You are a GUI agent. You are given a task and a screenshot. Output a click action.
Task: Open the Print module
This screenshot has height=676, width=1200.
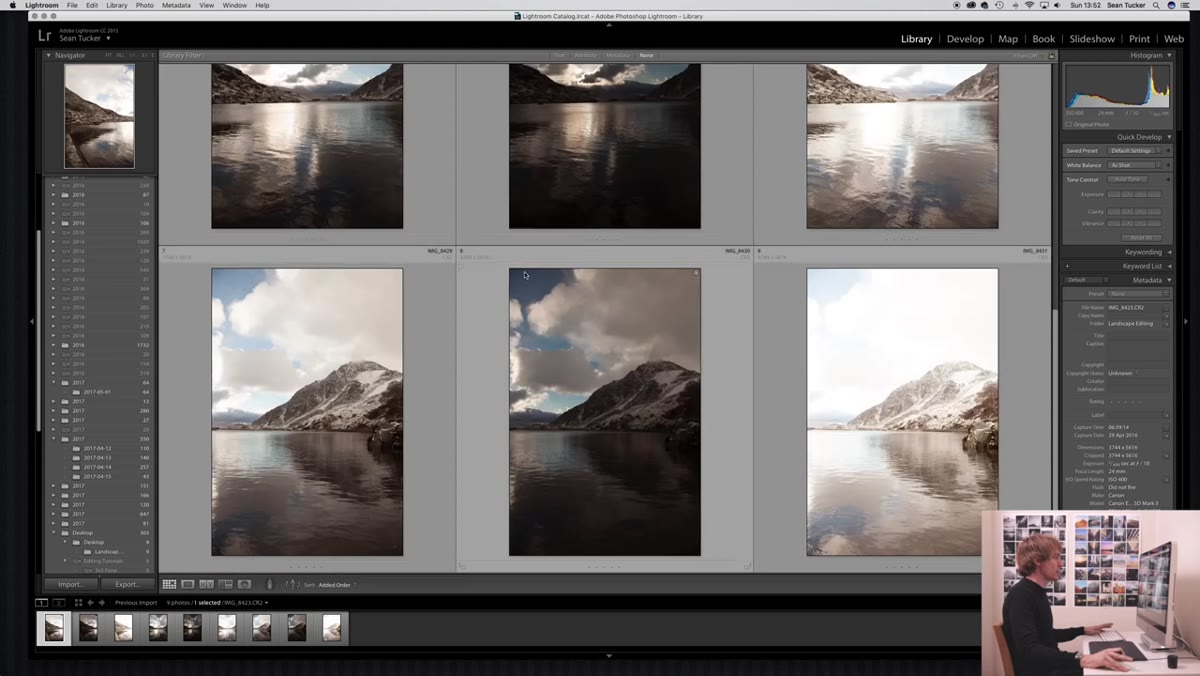(1139, 39)
